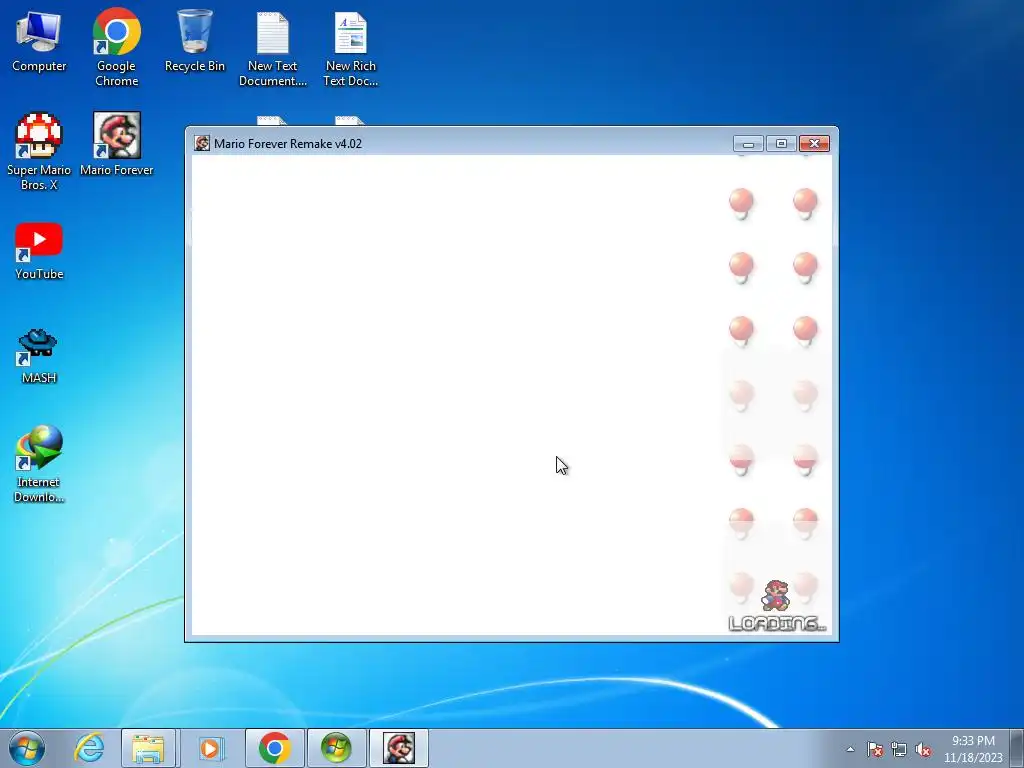Click the Mario Forever Remake v4.02 title
1024x768 pixels.
coord(288,144)
